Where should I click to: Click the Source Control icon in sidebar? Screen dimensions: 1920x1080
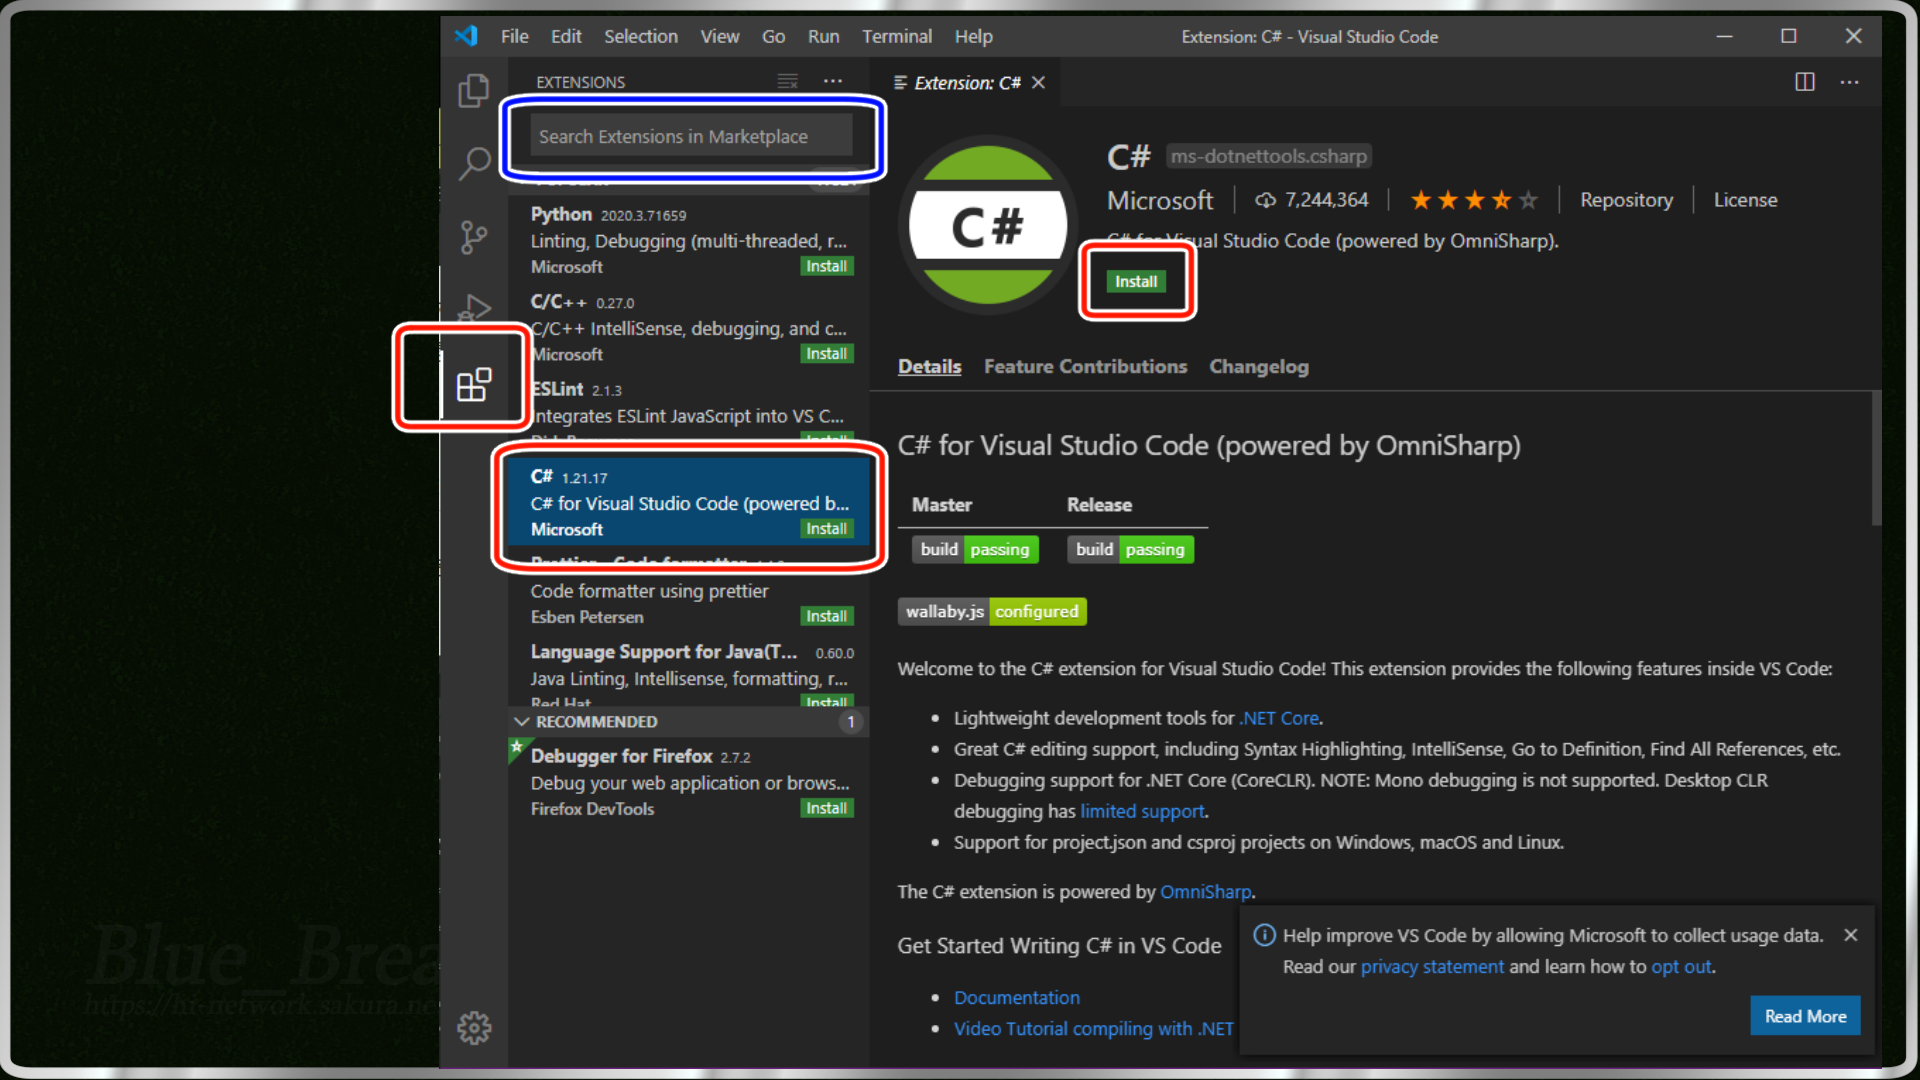pyautogui.click(x=475, y=233)
